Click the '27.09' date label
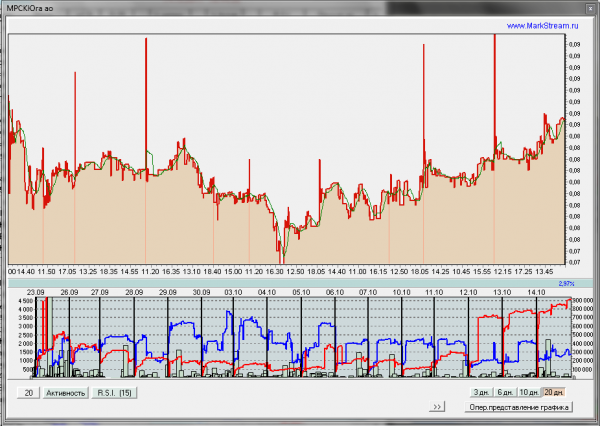Screen dimensions: 600x426 pos(99,292)
